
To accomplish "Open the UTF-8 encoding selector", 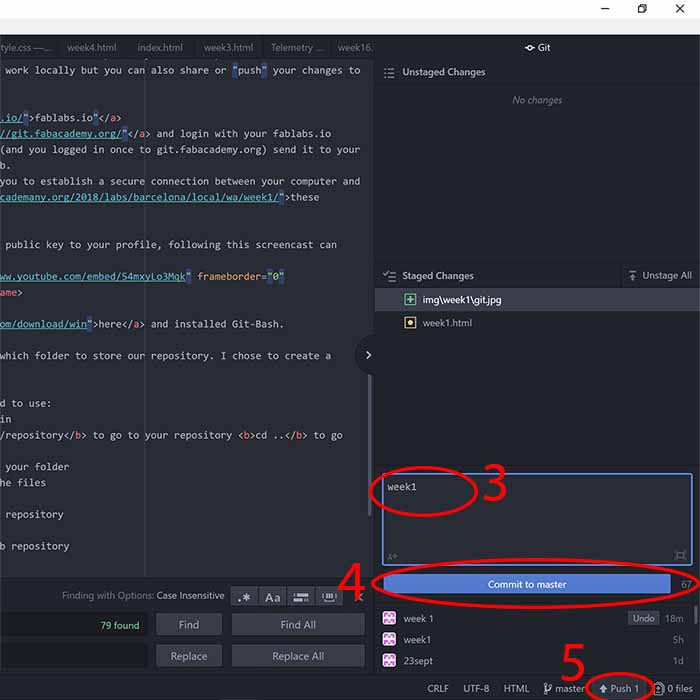I will [476, 688].
